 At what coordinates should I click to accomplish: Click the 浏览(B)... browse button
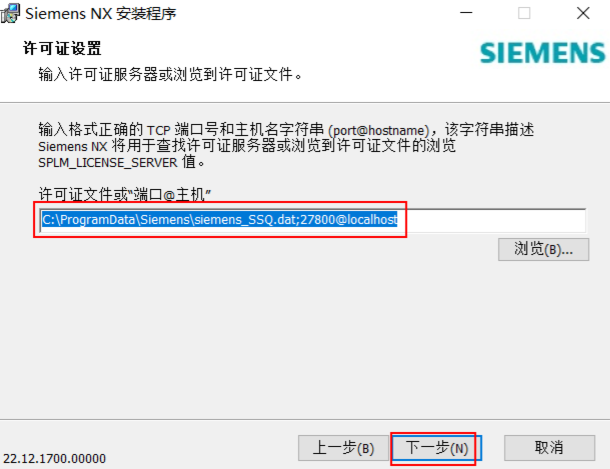pos(543,249)
